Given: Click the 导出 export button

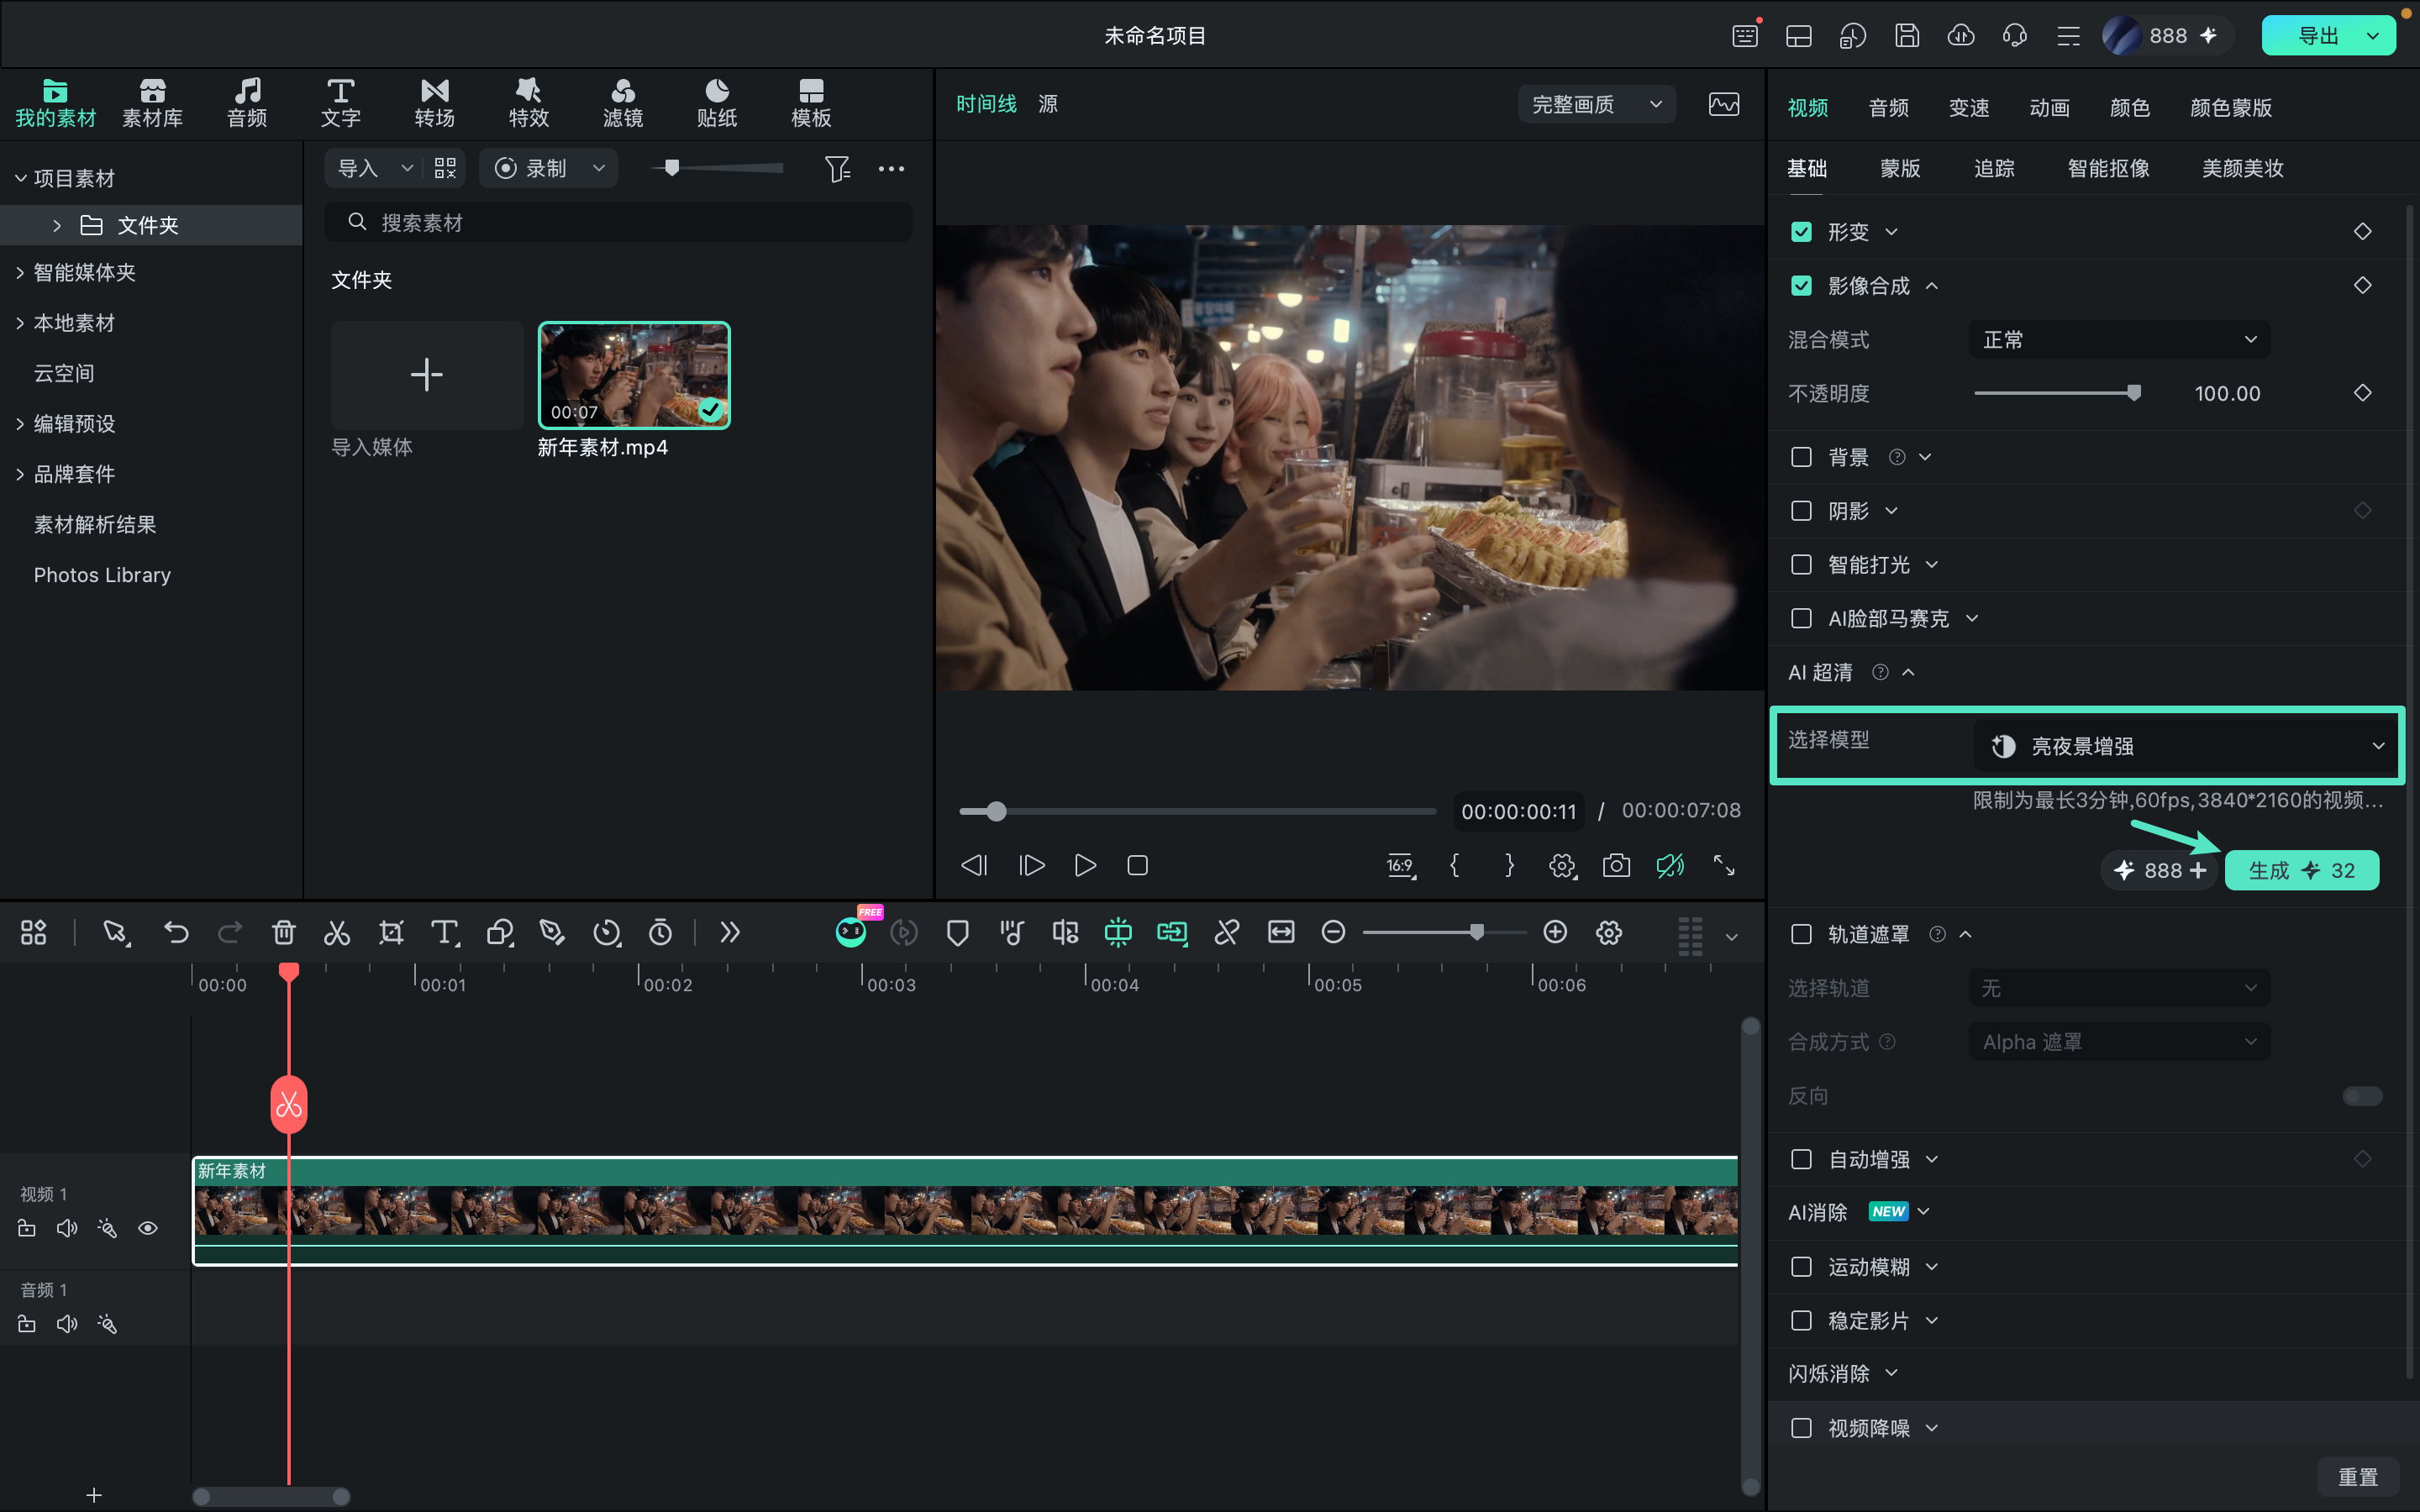Looking at the screenshot, I should (2317, 36).
